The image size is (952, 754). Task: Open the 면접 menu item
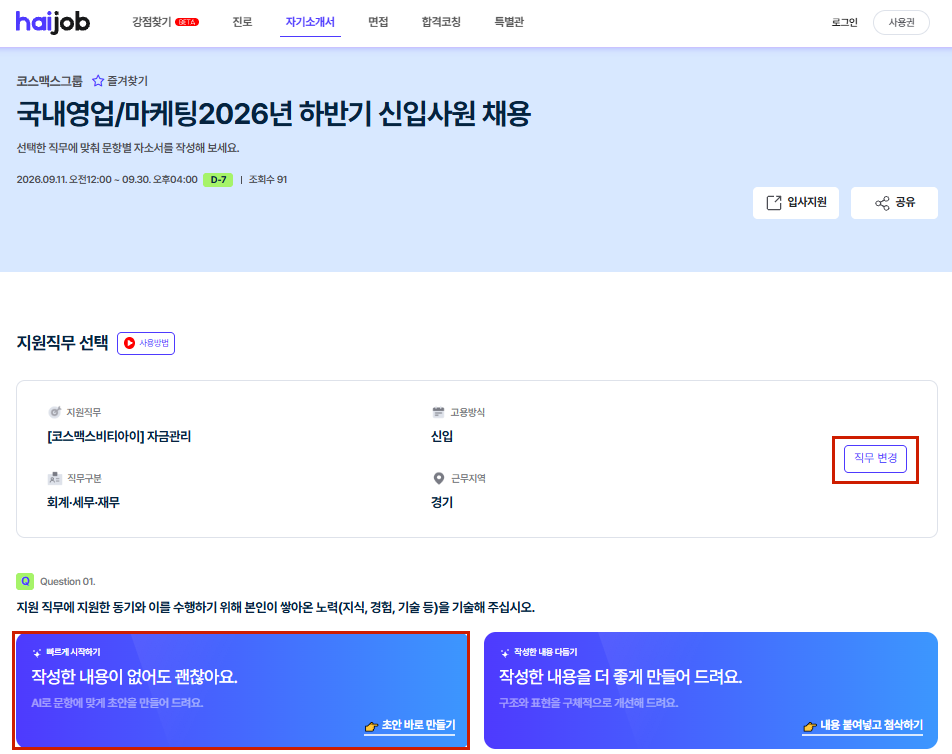coord(378,22)
